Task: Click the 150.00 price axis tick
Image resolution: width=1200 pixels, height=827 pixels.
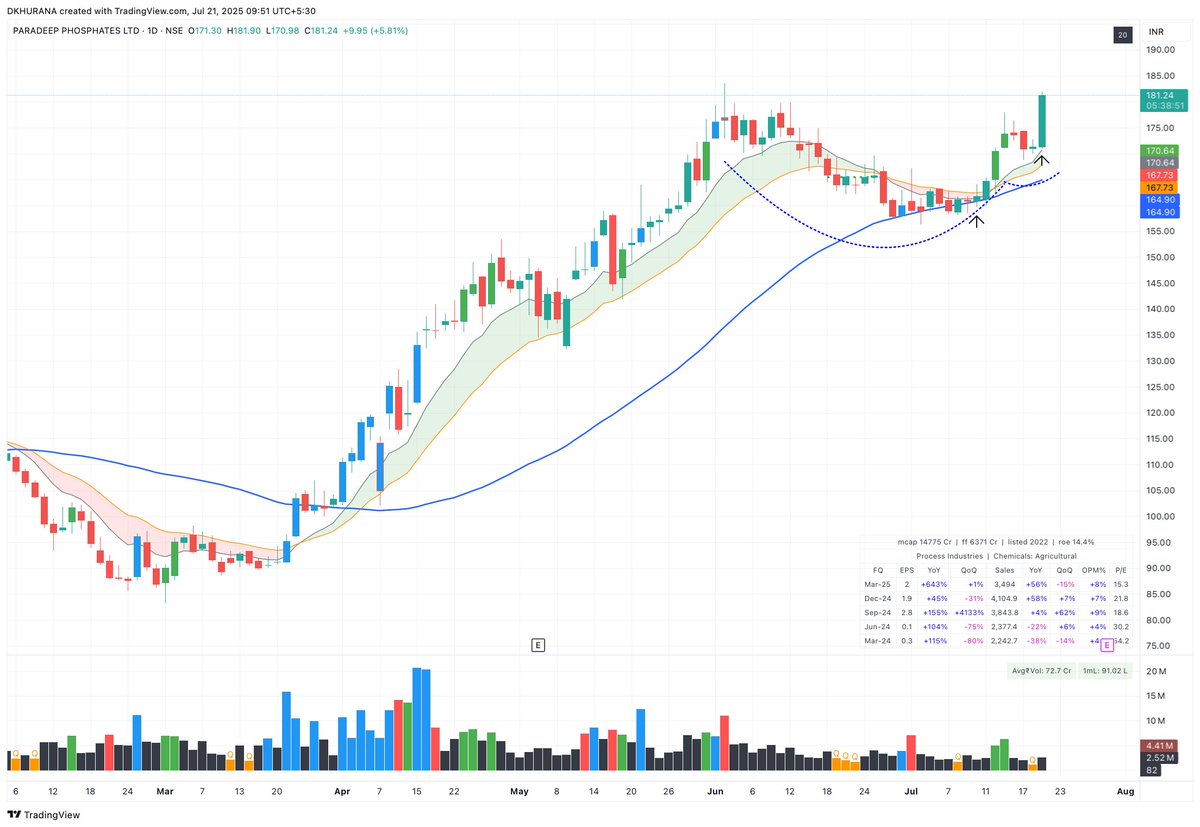Action: 1160,257
